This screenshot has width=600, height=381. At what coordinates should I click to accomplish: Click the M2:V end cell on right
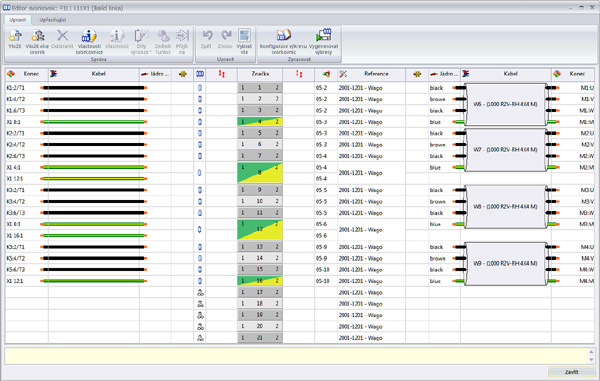[573, 145]
